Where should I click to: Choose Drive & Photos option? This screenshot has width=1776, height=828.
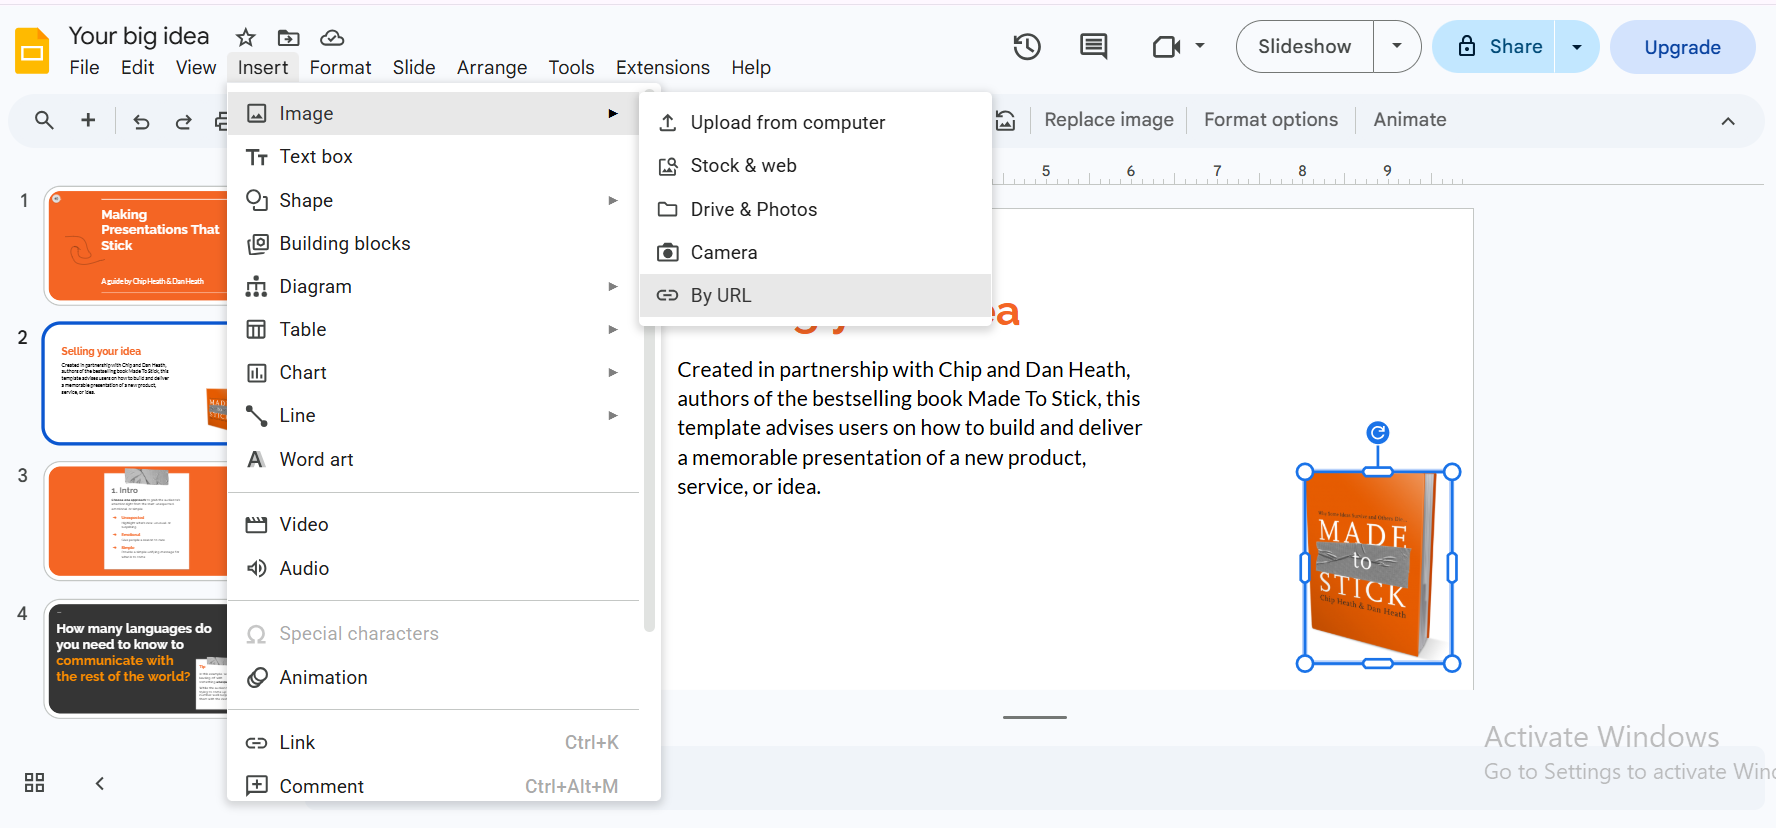click(x=815, y=209)
